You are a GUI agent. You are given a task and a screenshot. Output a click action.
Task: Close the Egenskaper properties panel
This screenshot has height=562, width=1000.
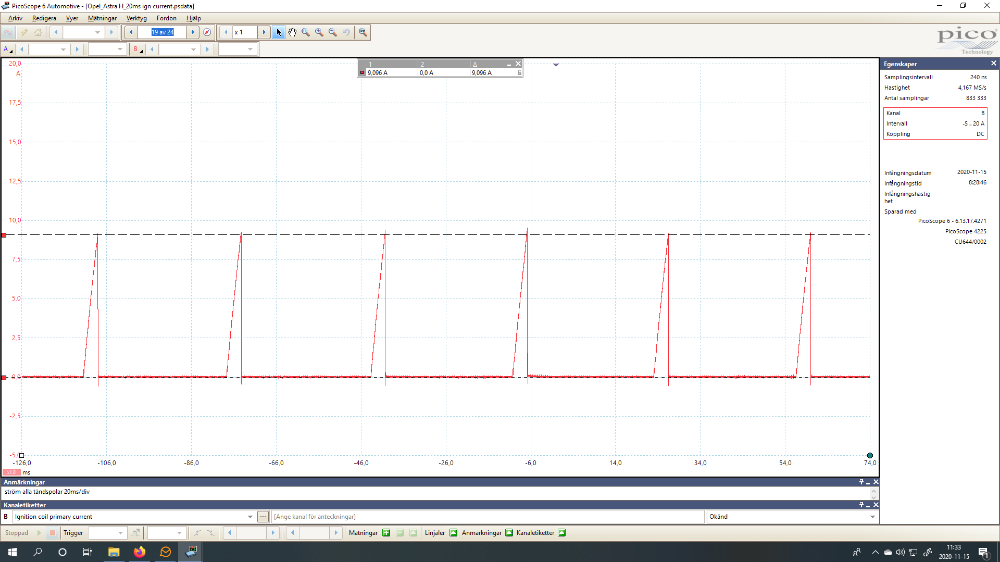[993, 63]
